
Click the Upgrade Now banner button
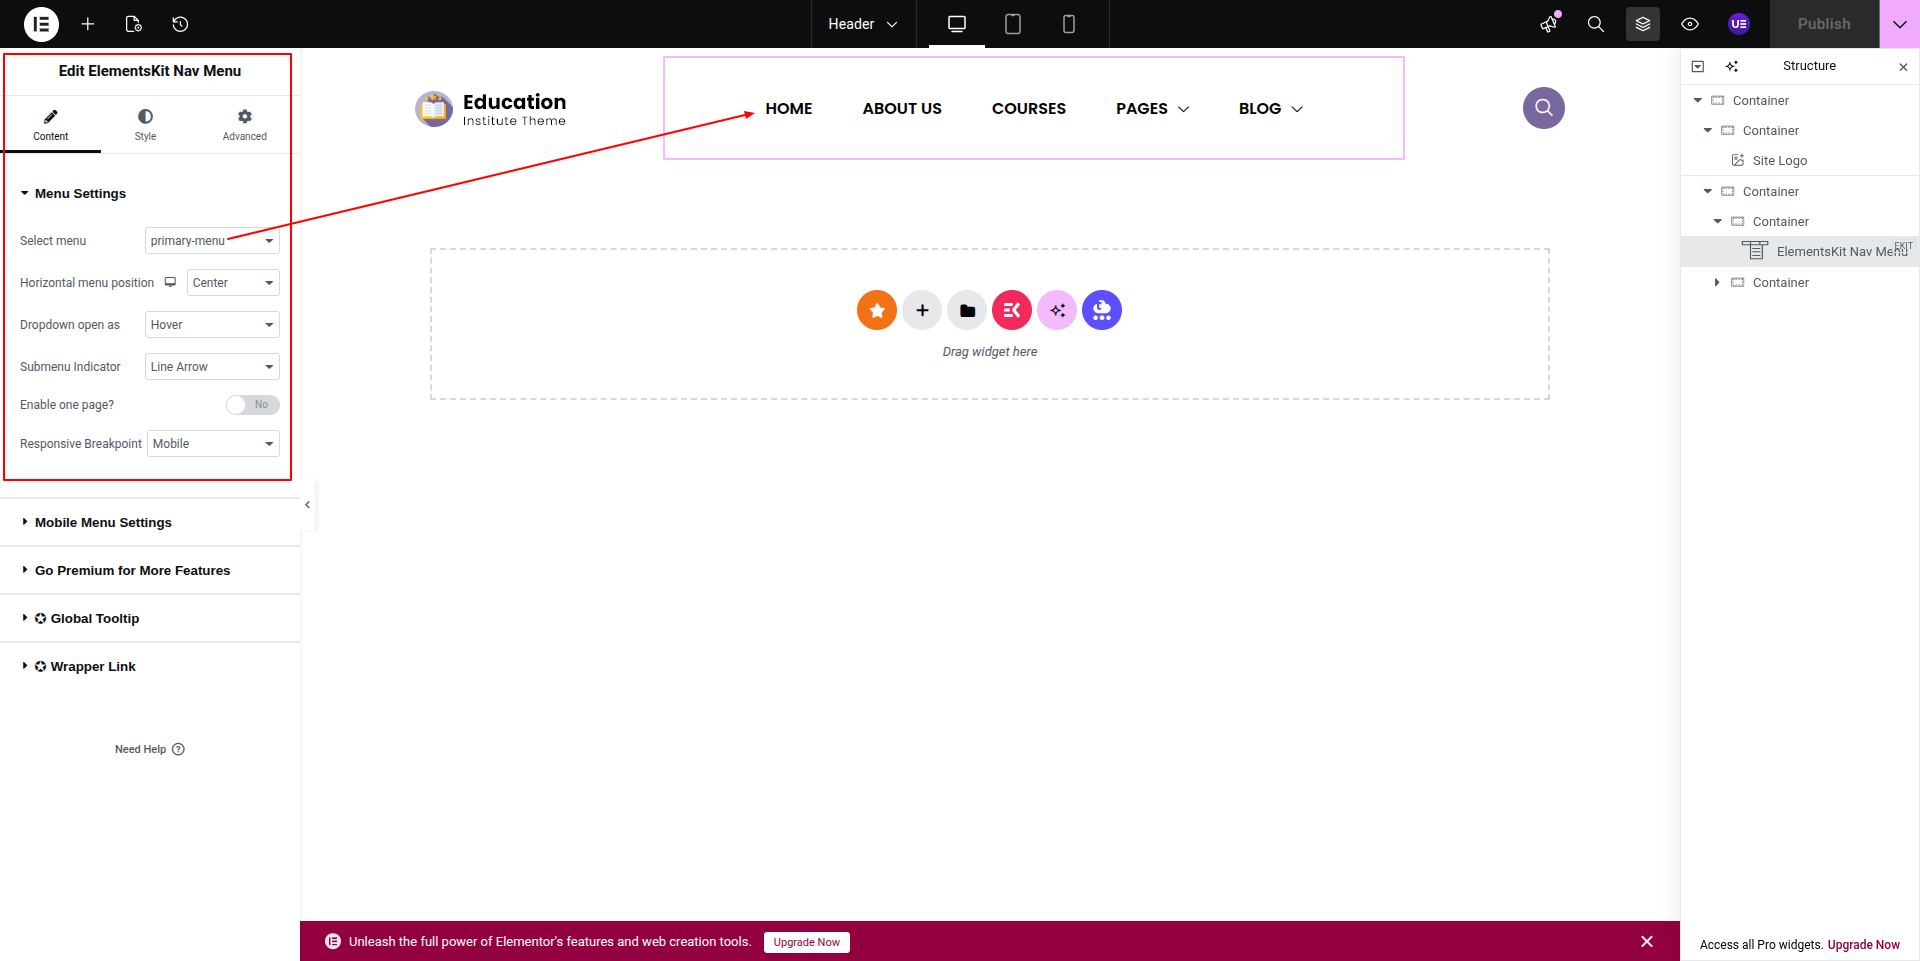point(806,942)
